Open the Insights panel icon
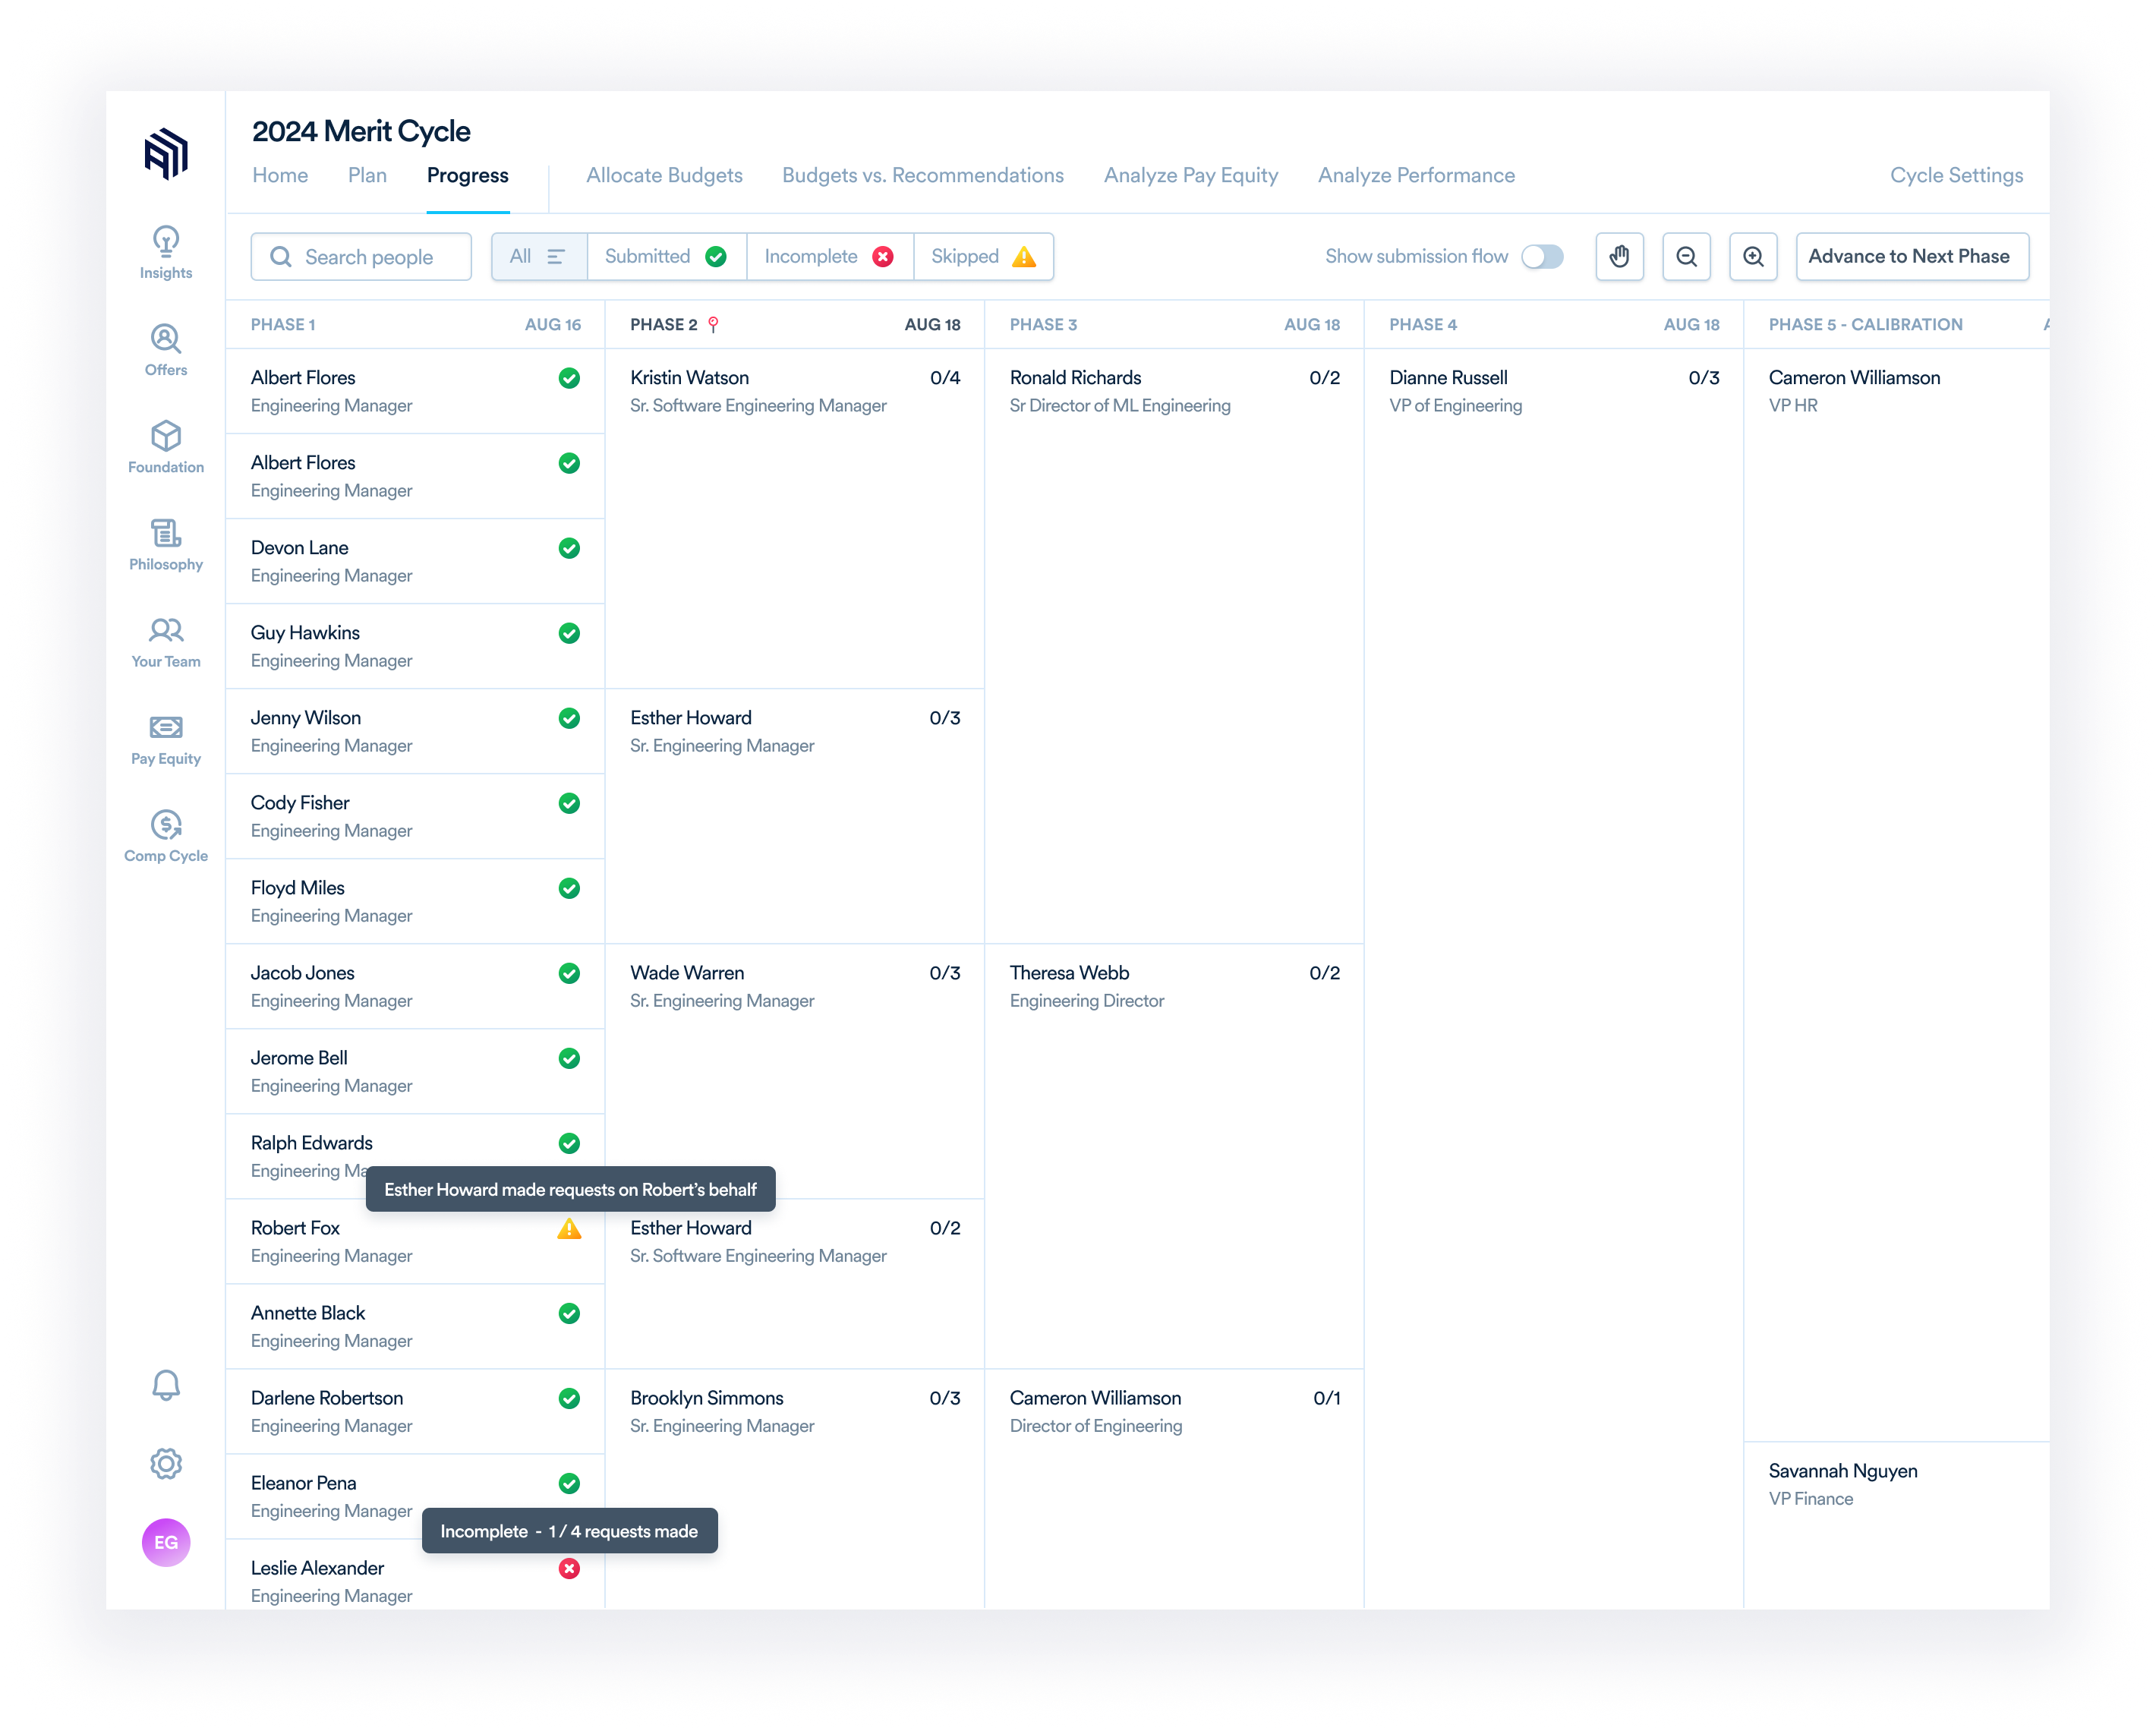2156x1731 pixels. coord(166,244)
